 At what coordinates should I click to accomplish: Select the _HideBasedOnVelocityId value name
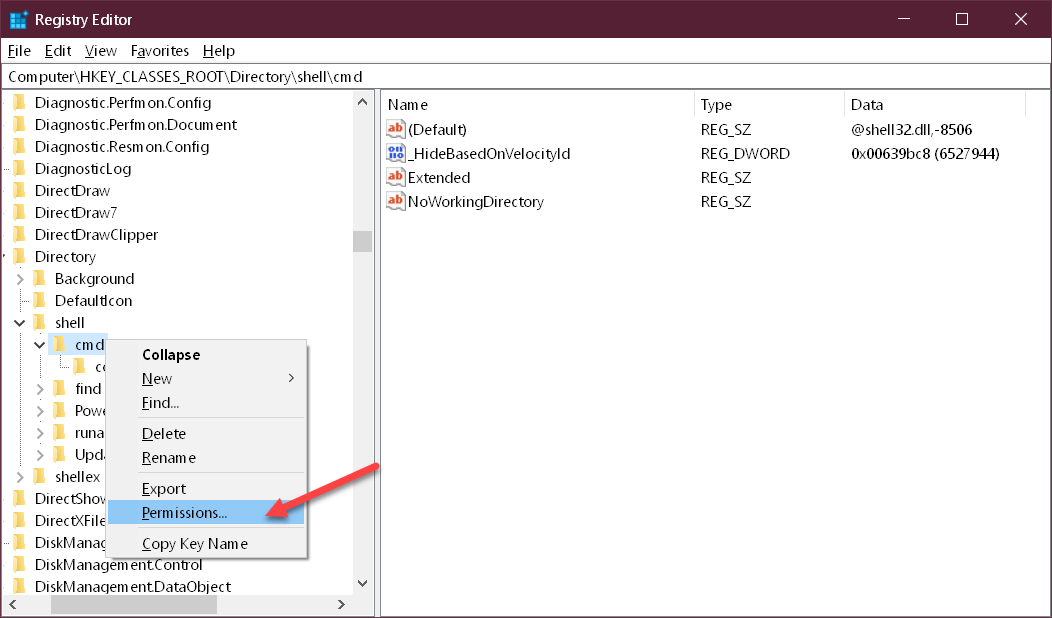coord(489,154)
